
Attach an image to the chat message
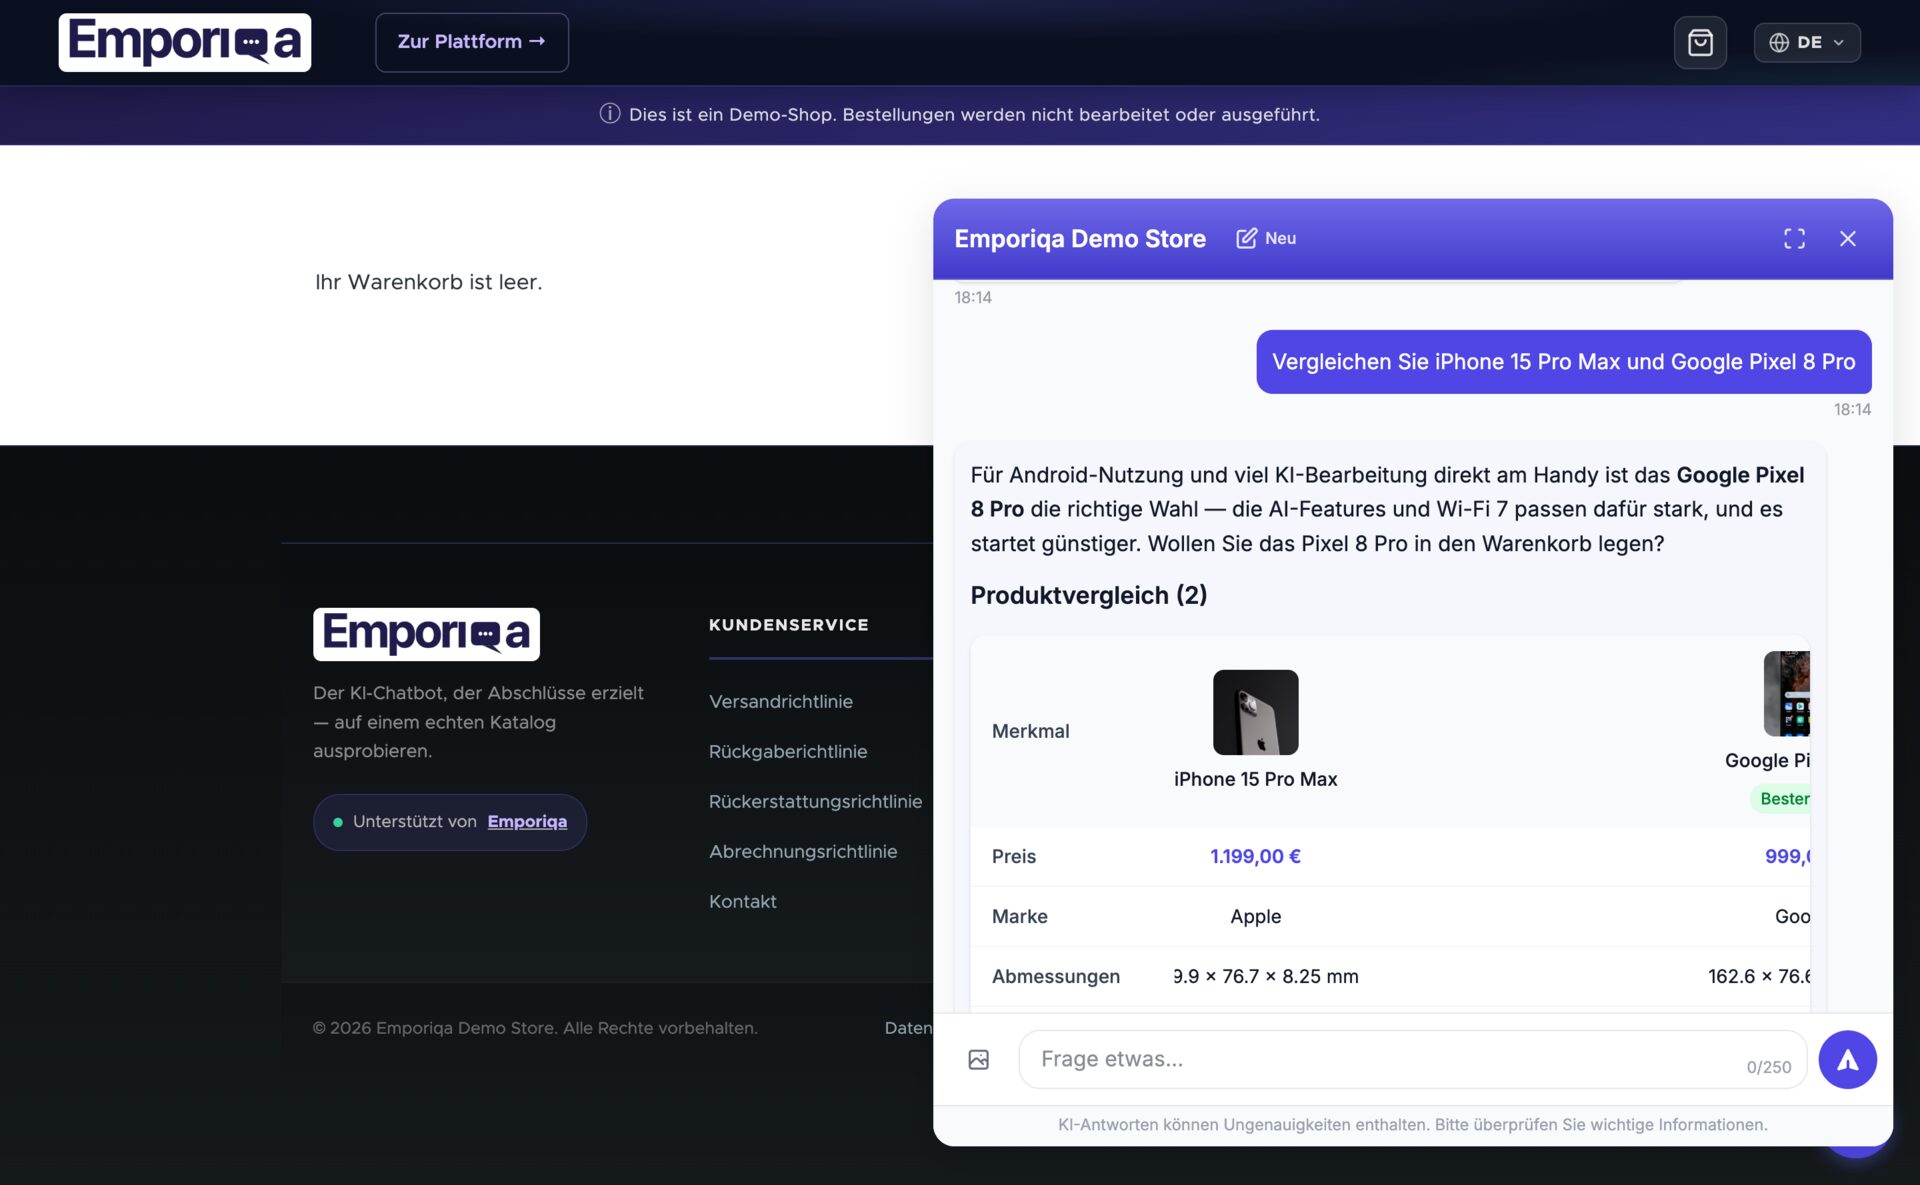(979, 1059)
